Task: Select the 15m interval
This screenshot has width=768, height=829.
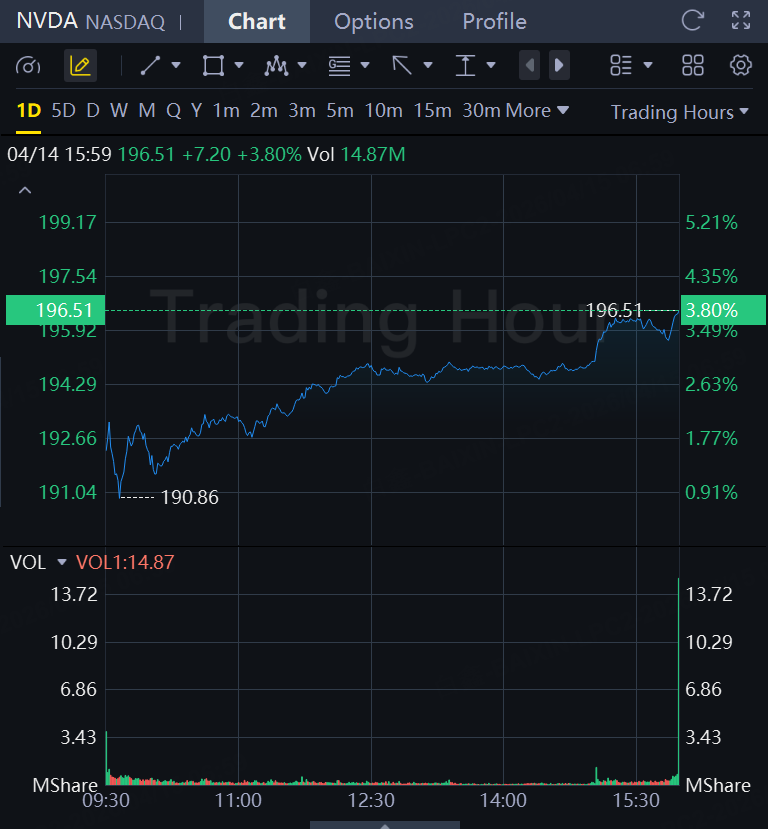Action: tap(432, 111)
